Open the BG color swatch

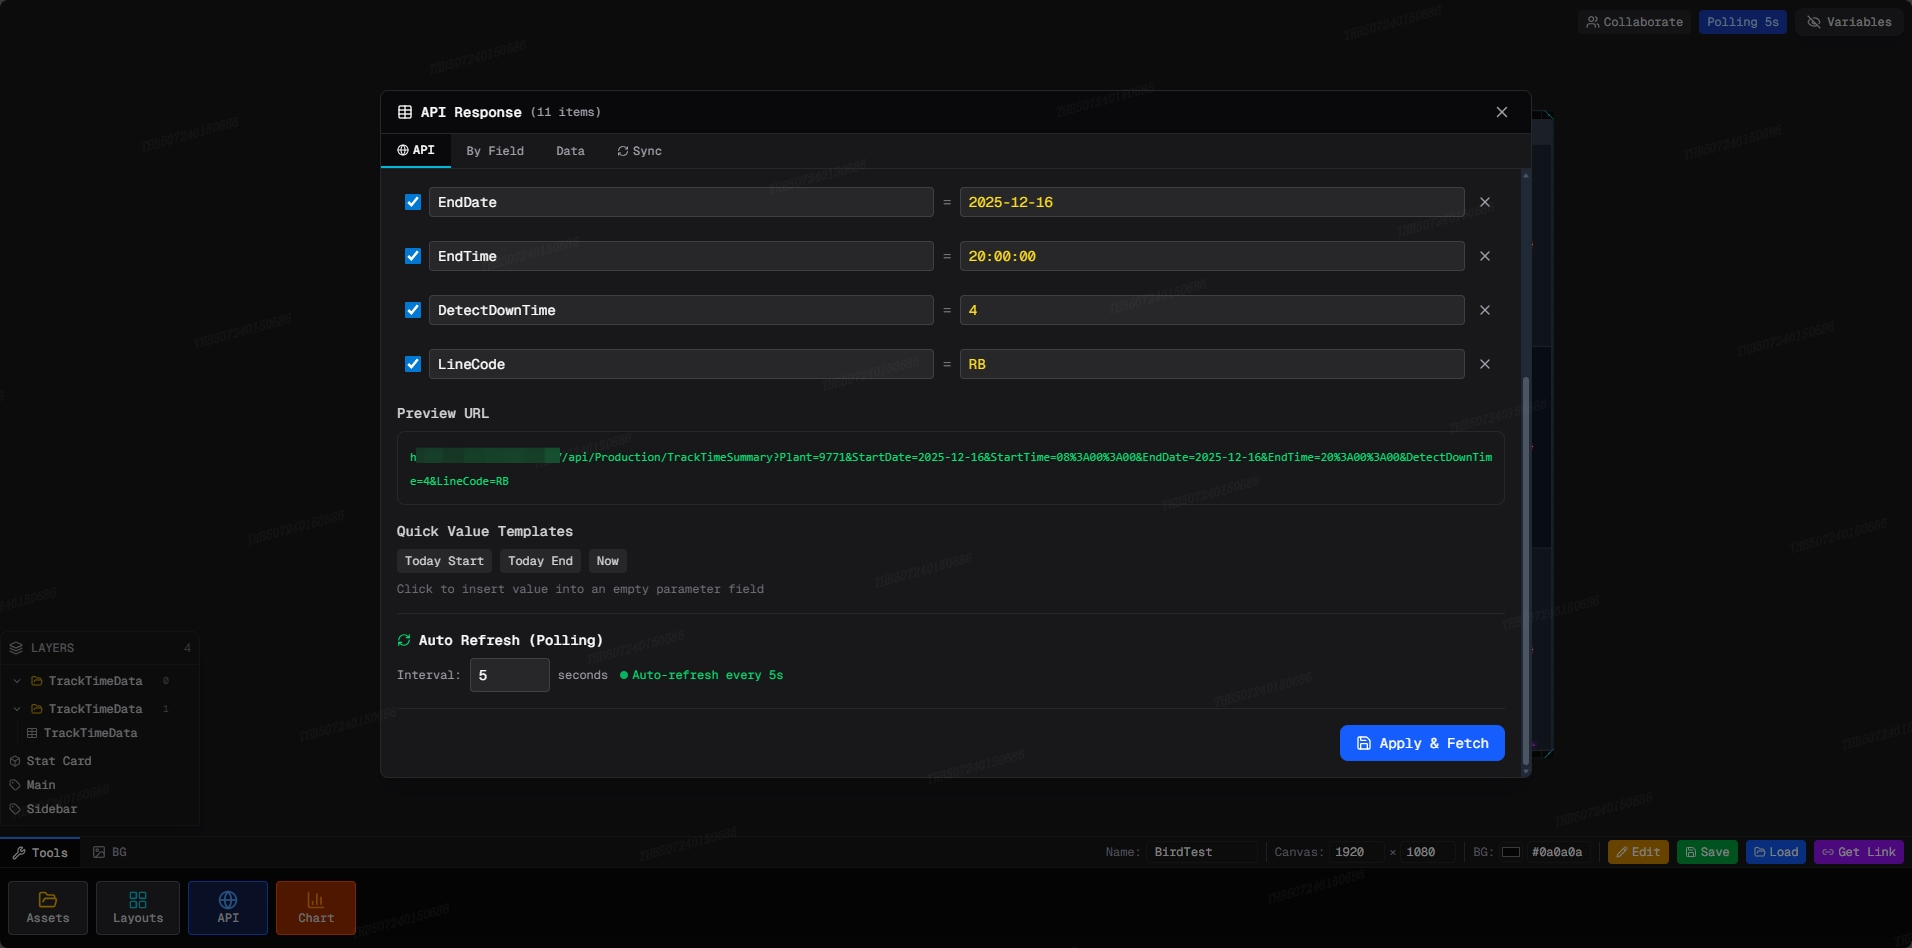point(1511,852)
